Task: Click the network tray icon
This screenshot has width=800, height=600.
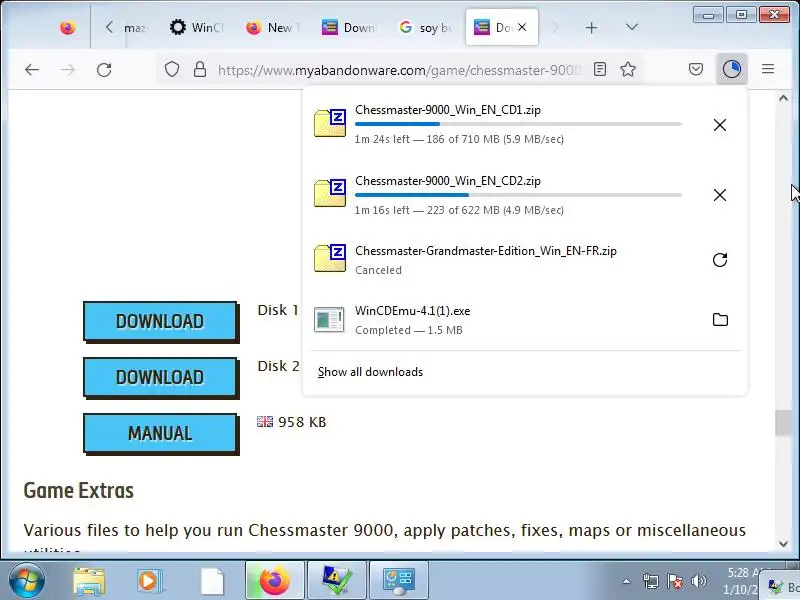Action: 651,581
